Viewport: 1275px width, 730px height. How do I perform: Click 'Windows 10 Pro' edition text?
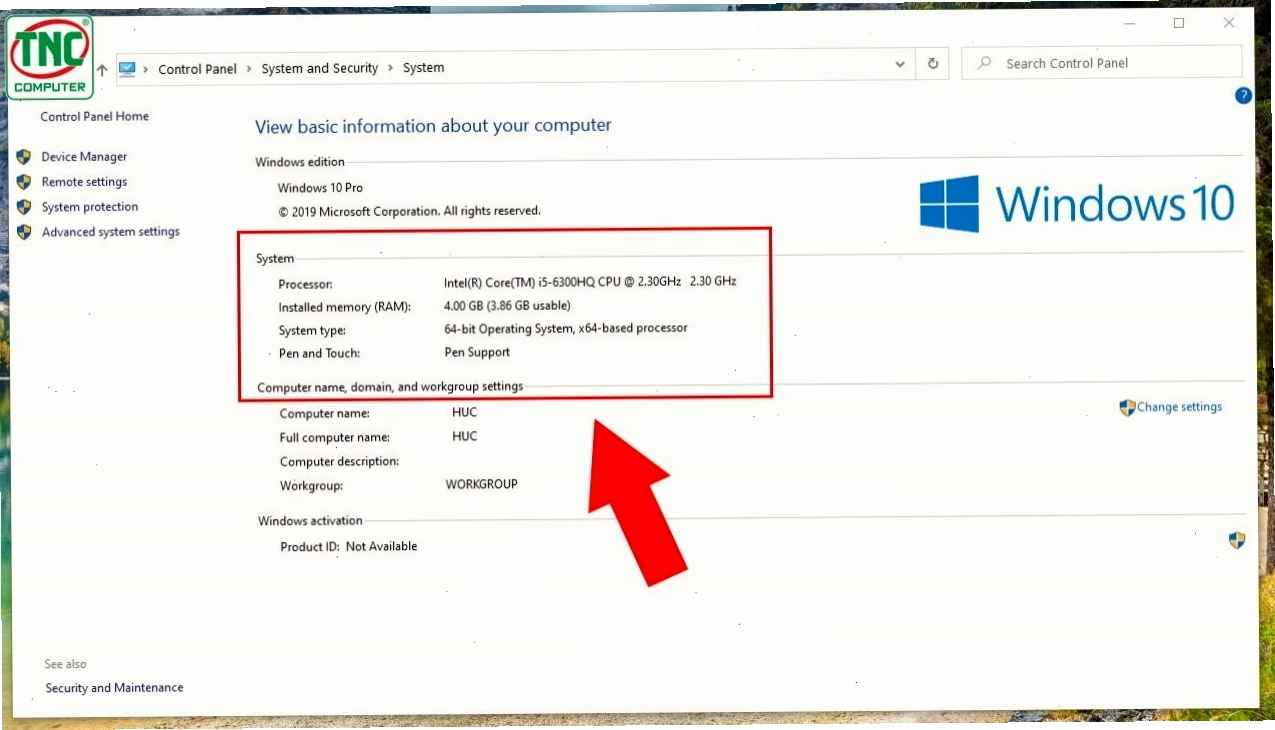(x=320, y=188)
